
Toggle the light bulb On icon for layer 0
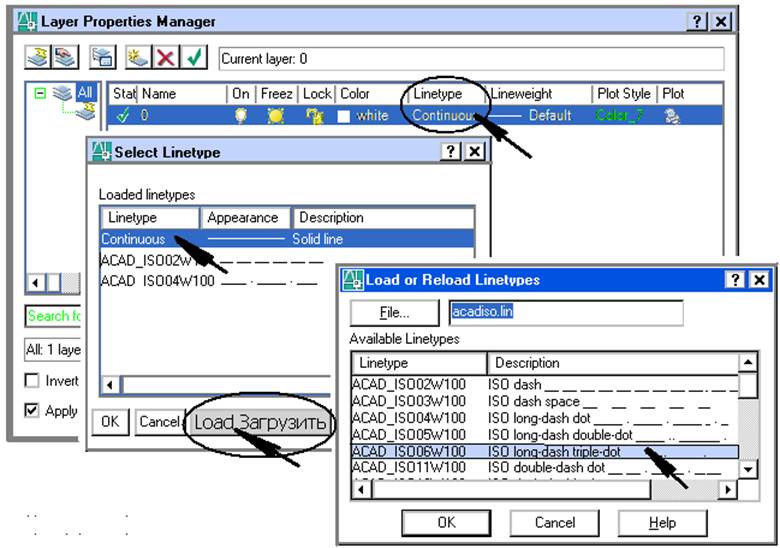click(241, 116)
